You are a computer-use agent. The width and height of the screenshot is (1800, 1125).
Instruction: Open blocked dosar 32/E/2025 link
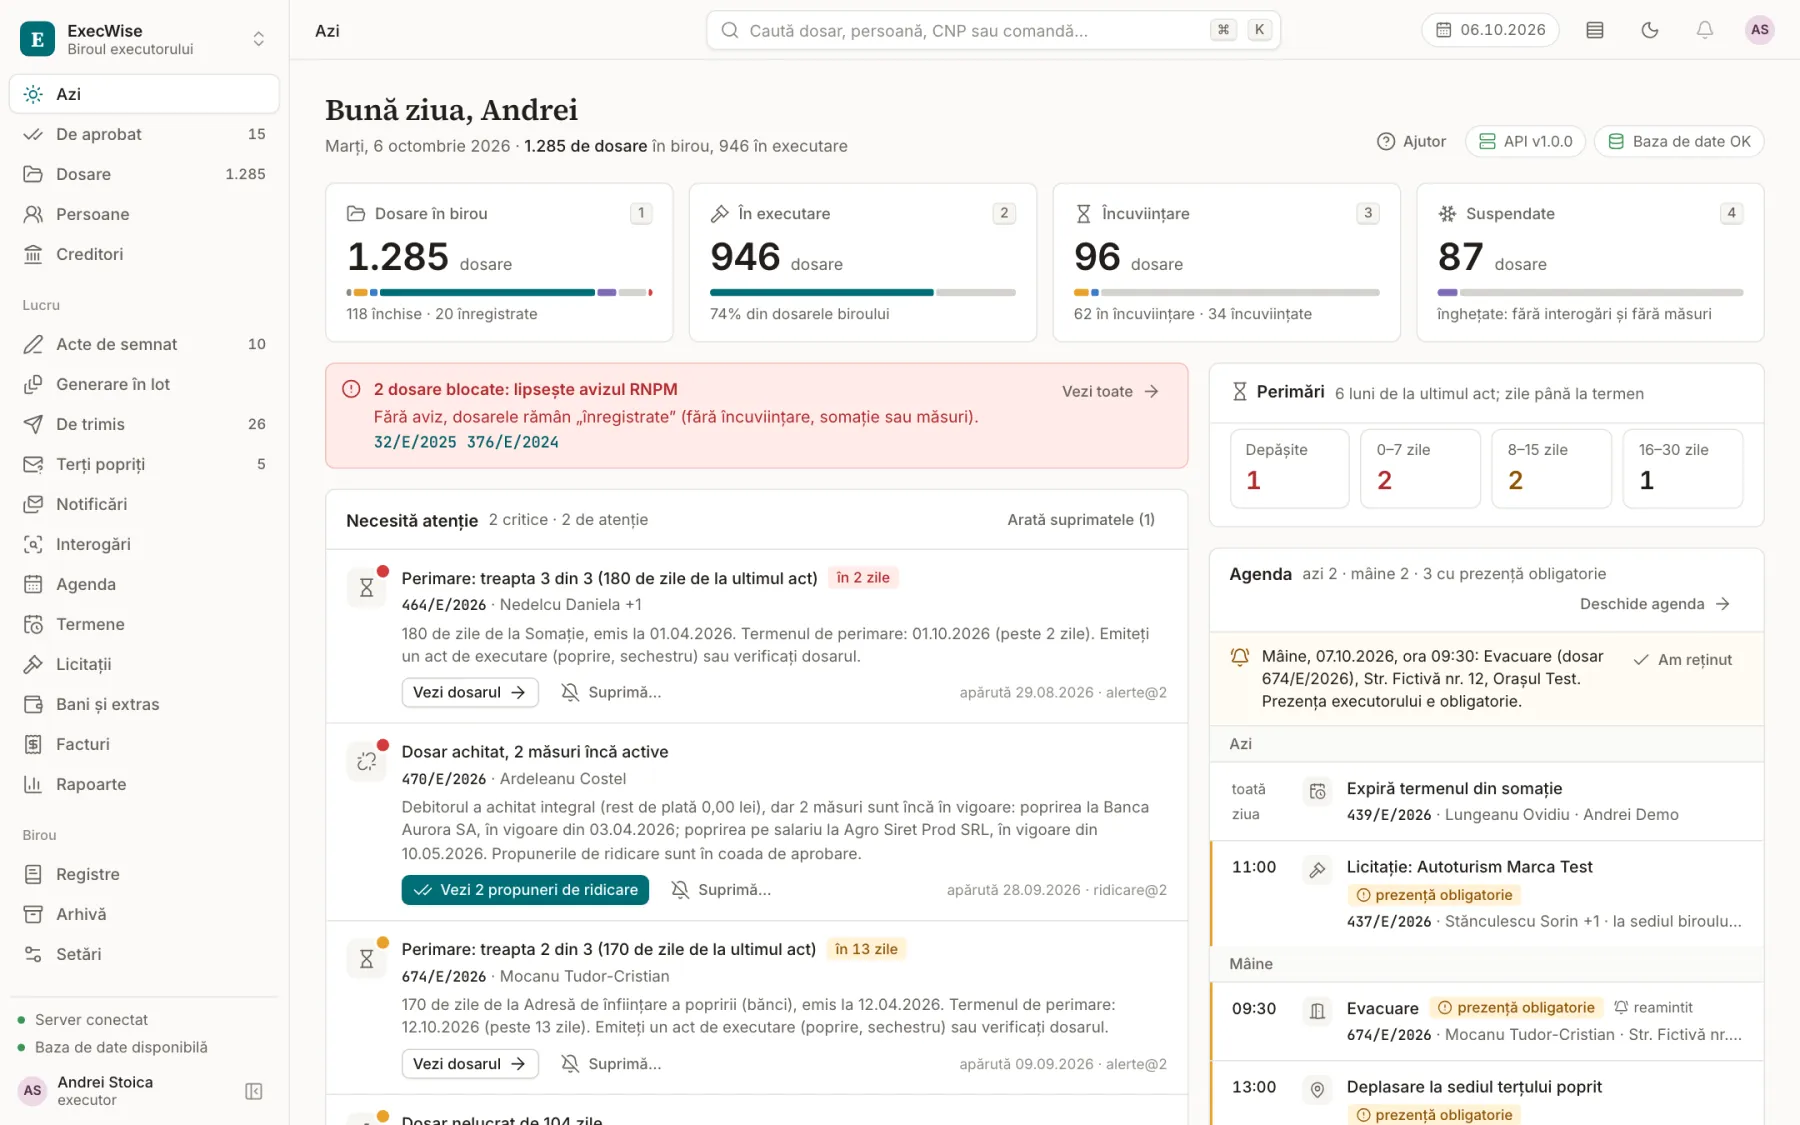(x=415, y=442)
